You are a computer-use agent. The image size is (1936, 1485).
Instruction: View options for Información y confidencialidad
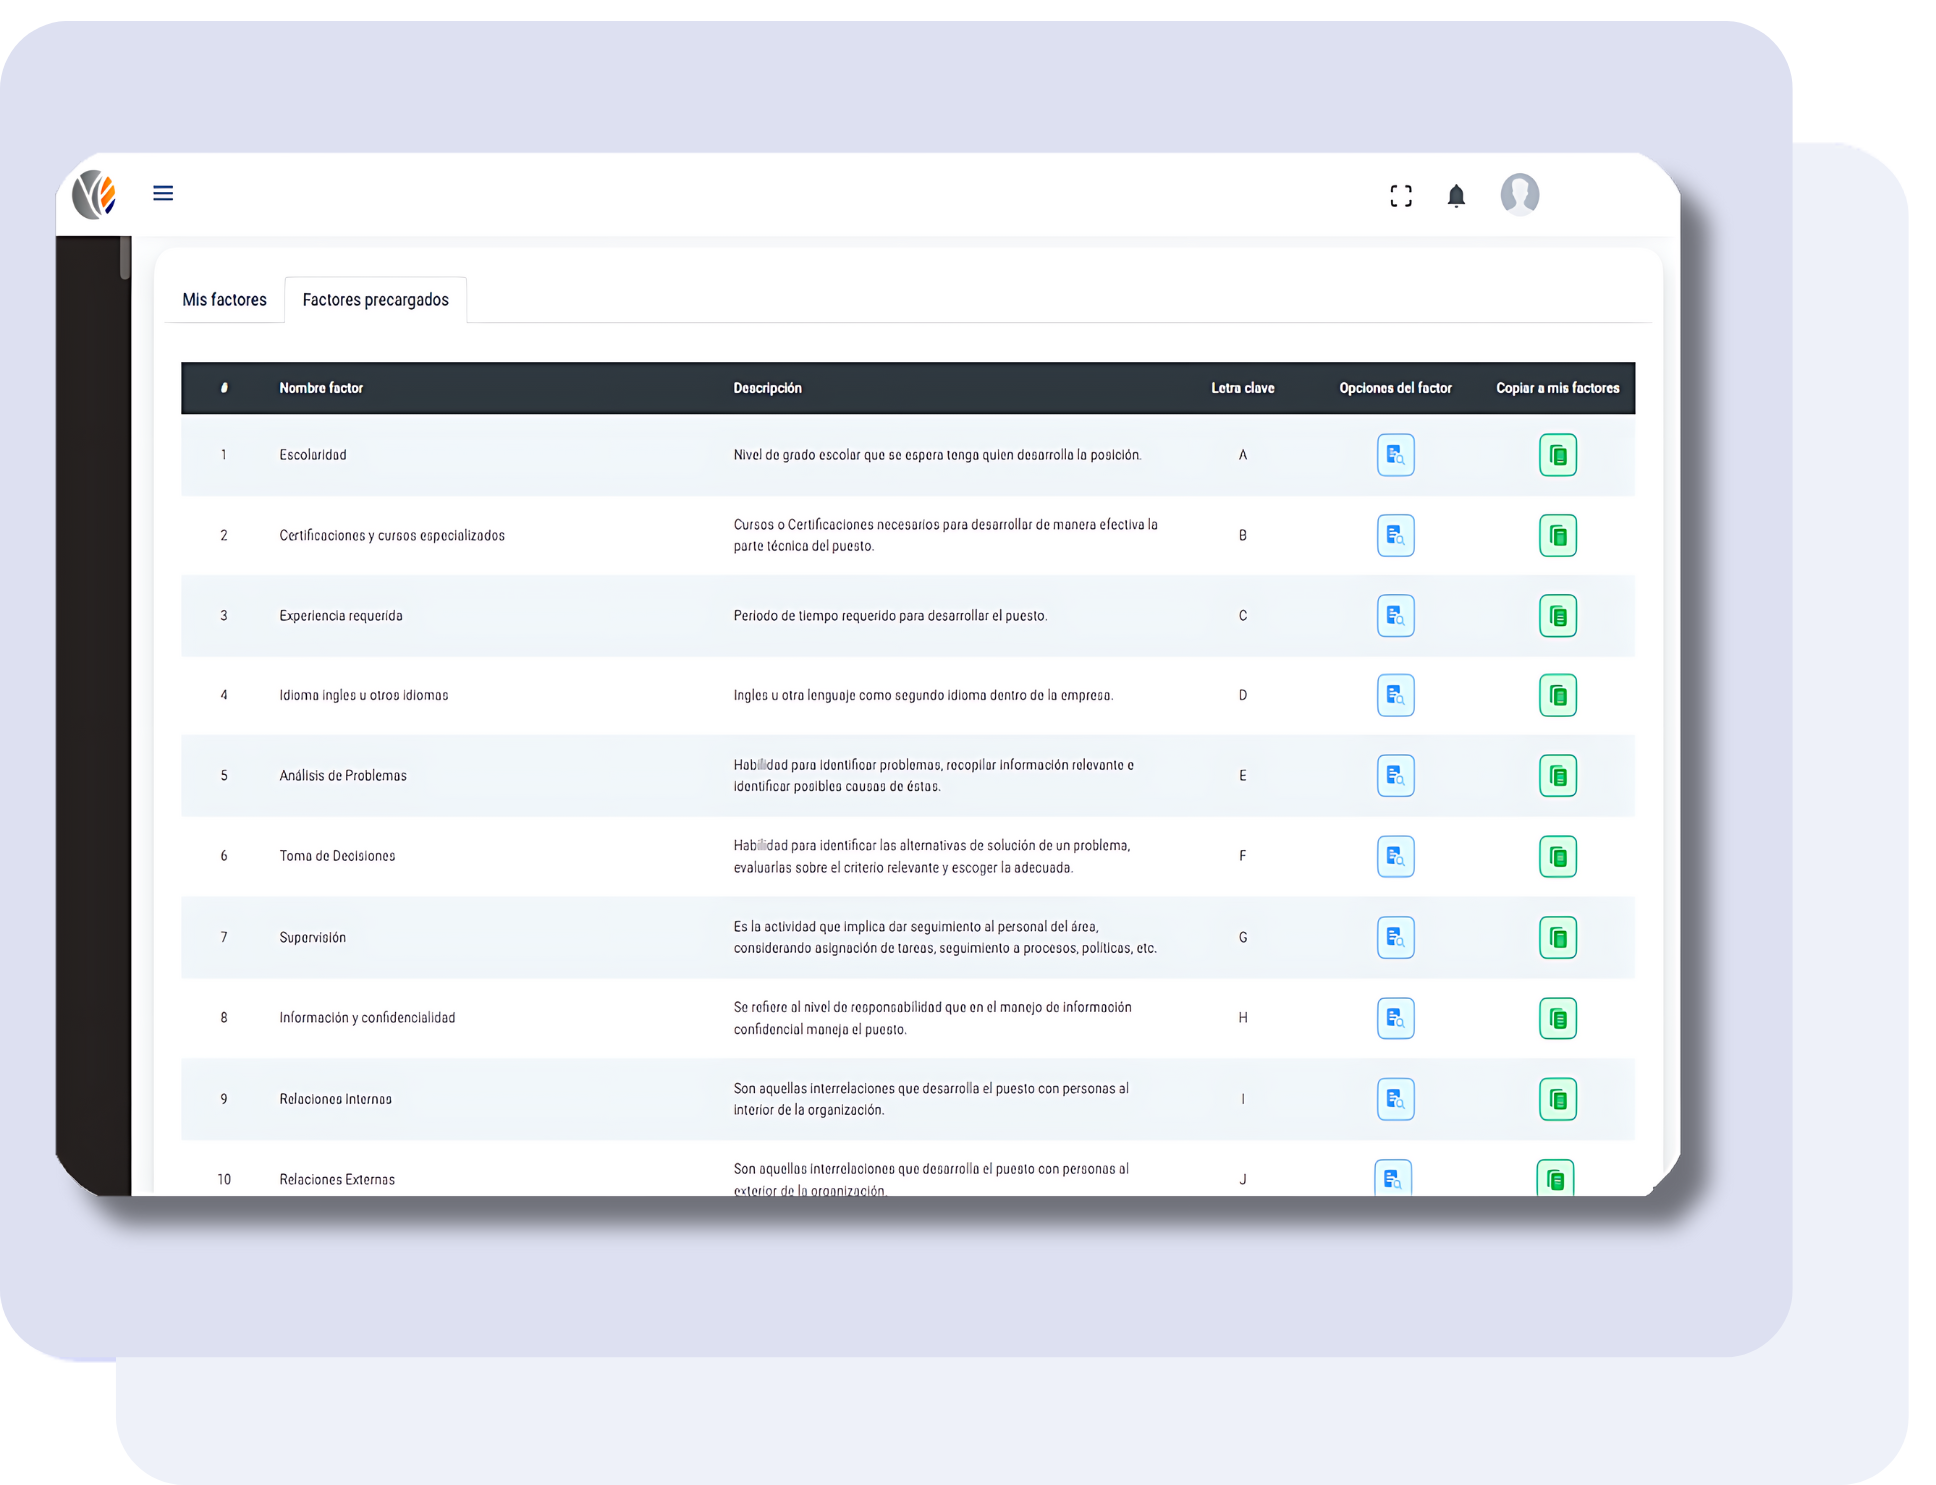coord(1395,1018)
